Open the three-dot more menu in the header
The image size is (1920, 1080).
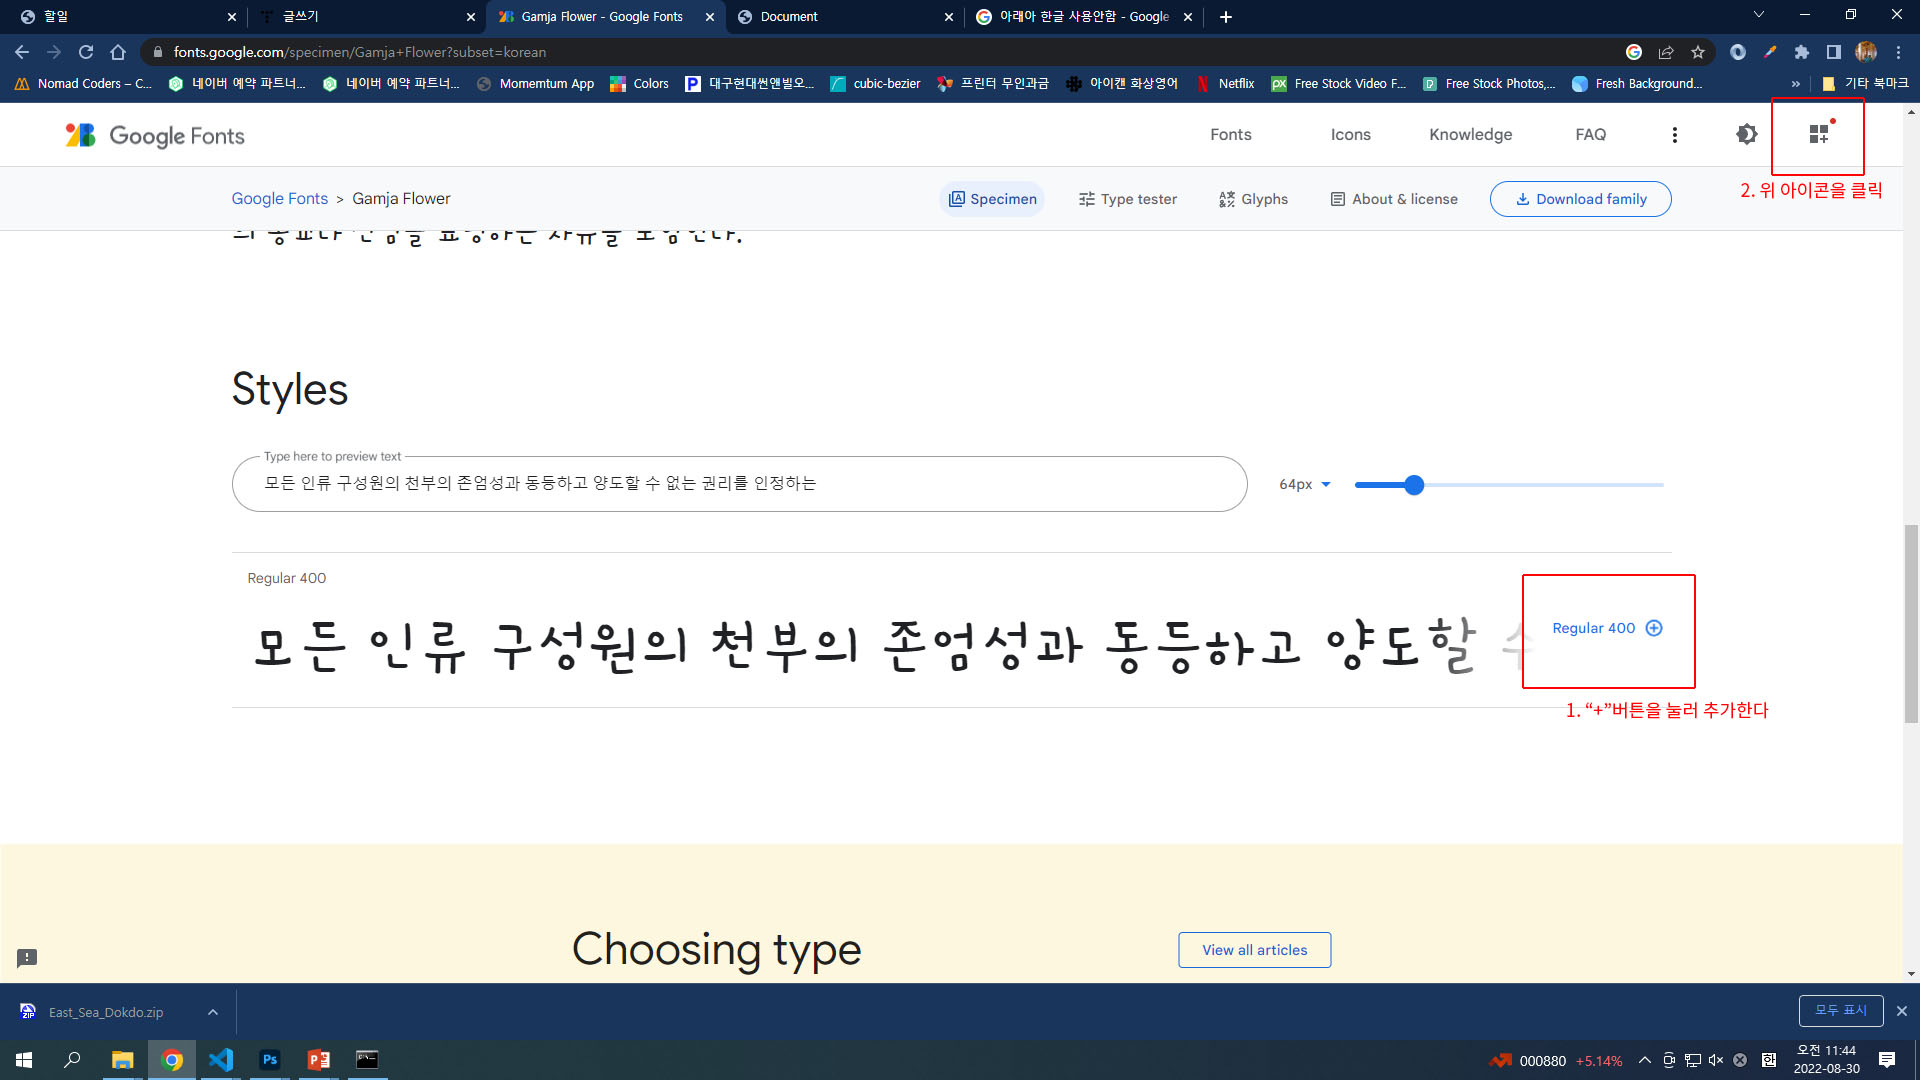[1674, 135]
